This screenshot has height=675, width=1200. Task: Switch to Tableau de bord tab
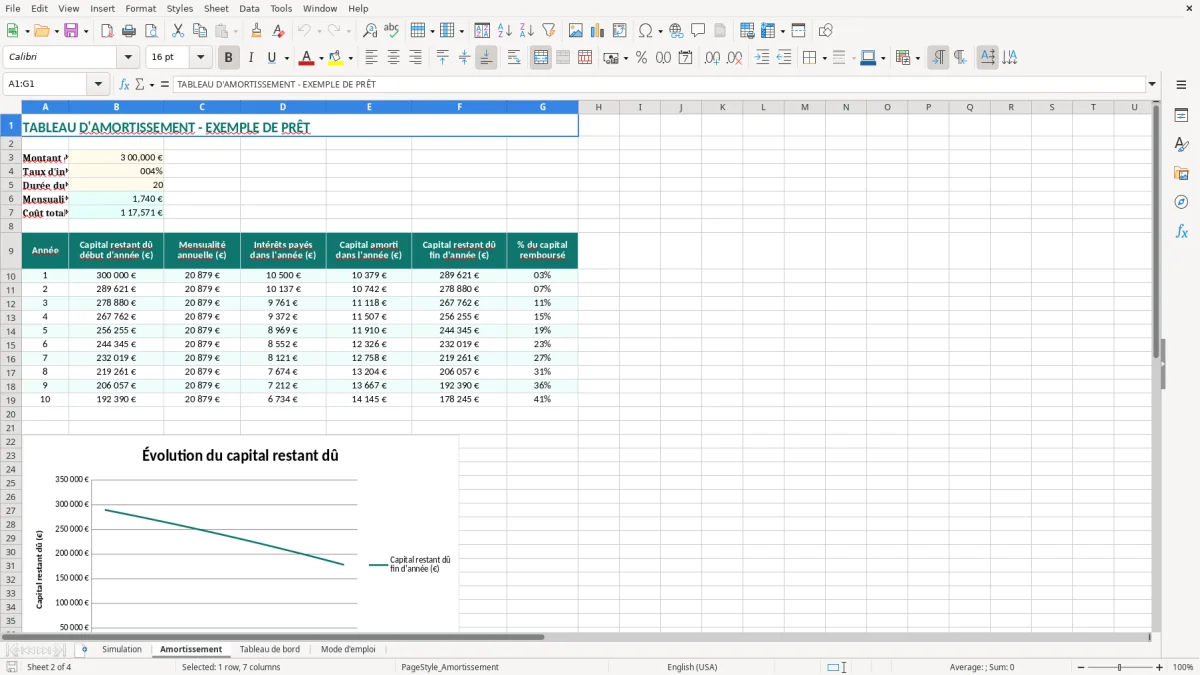tap(269, 650)
